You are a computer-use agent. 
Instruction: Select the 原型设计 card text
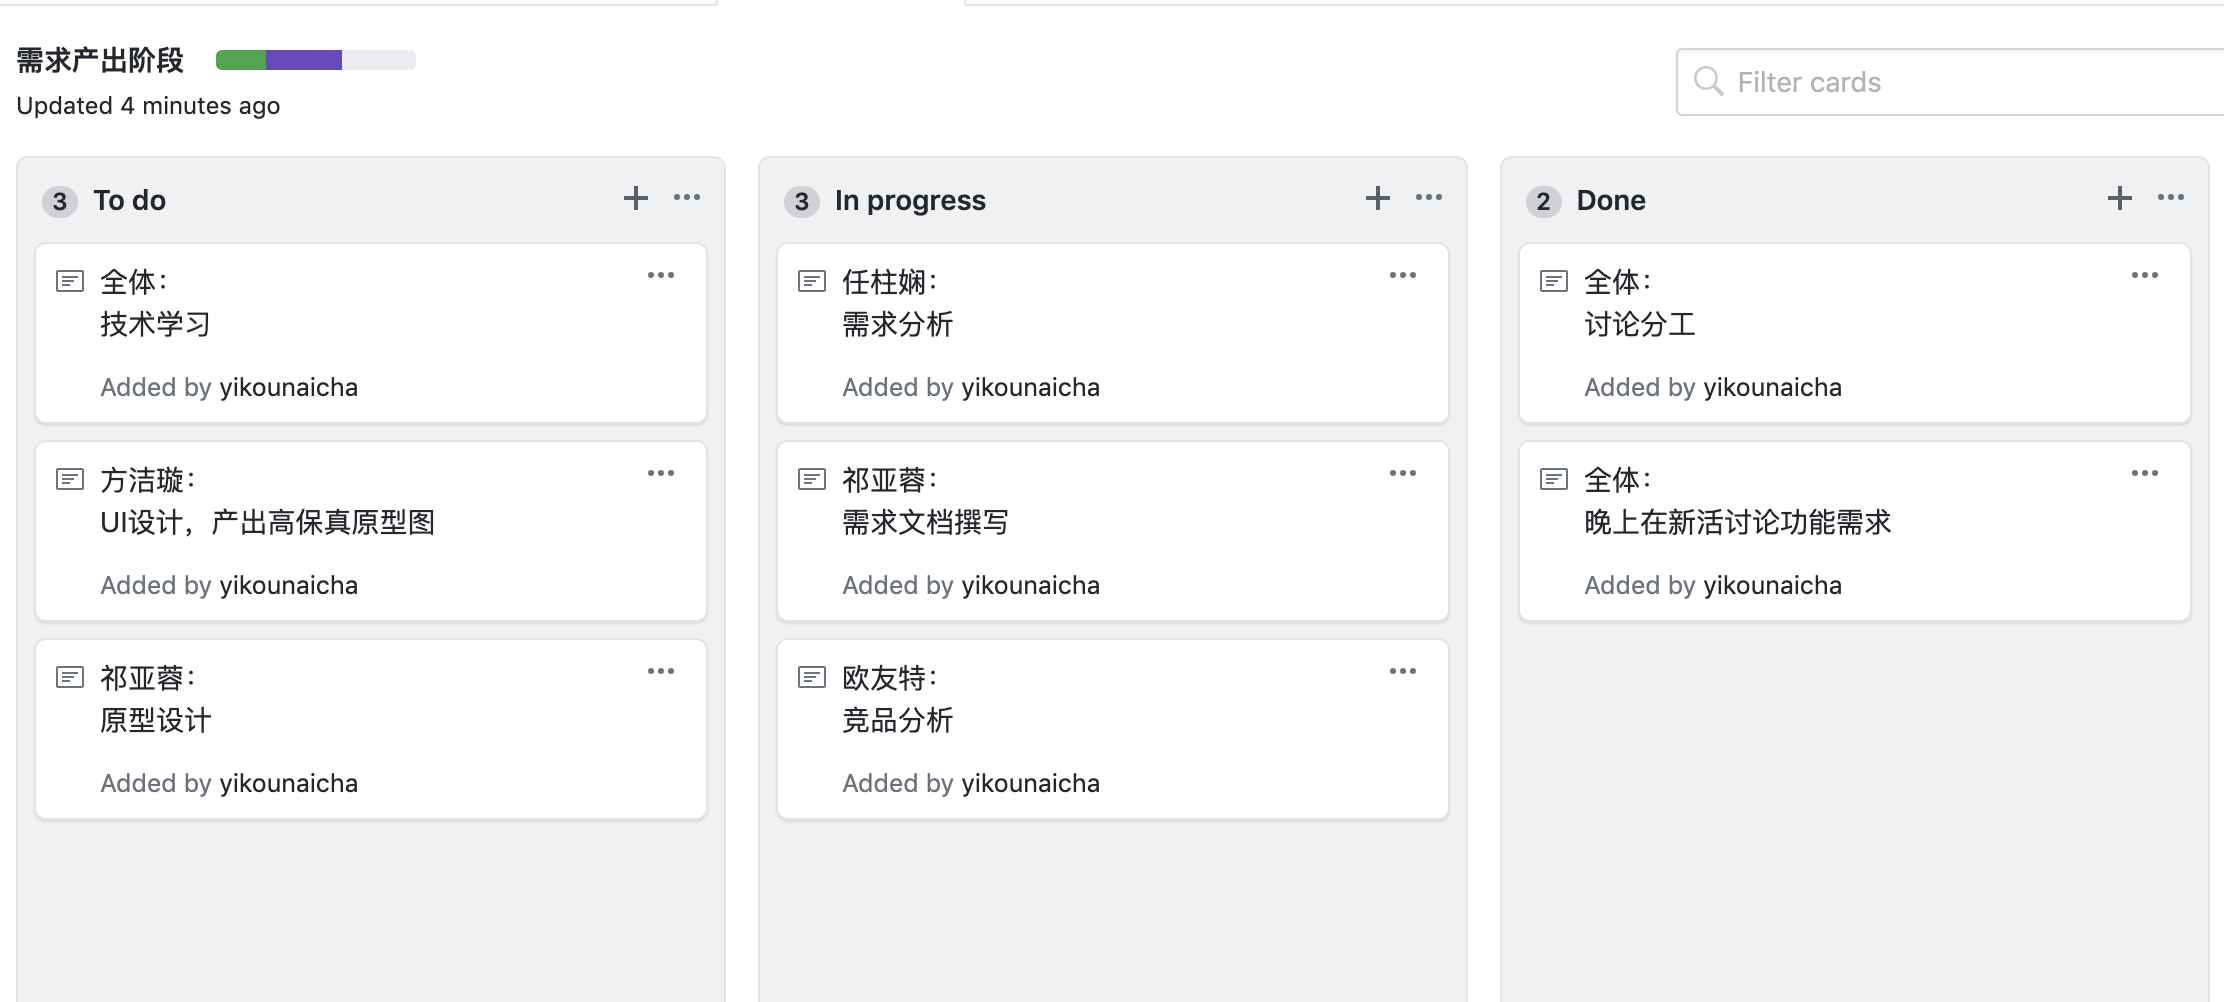coord(155,720)
